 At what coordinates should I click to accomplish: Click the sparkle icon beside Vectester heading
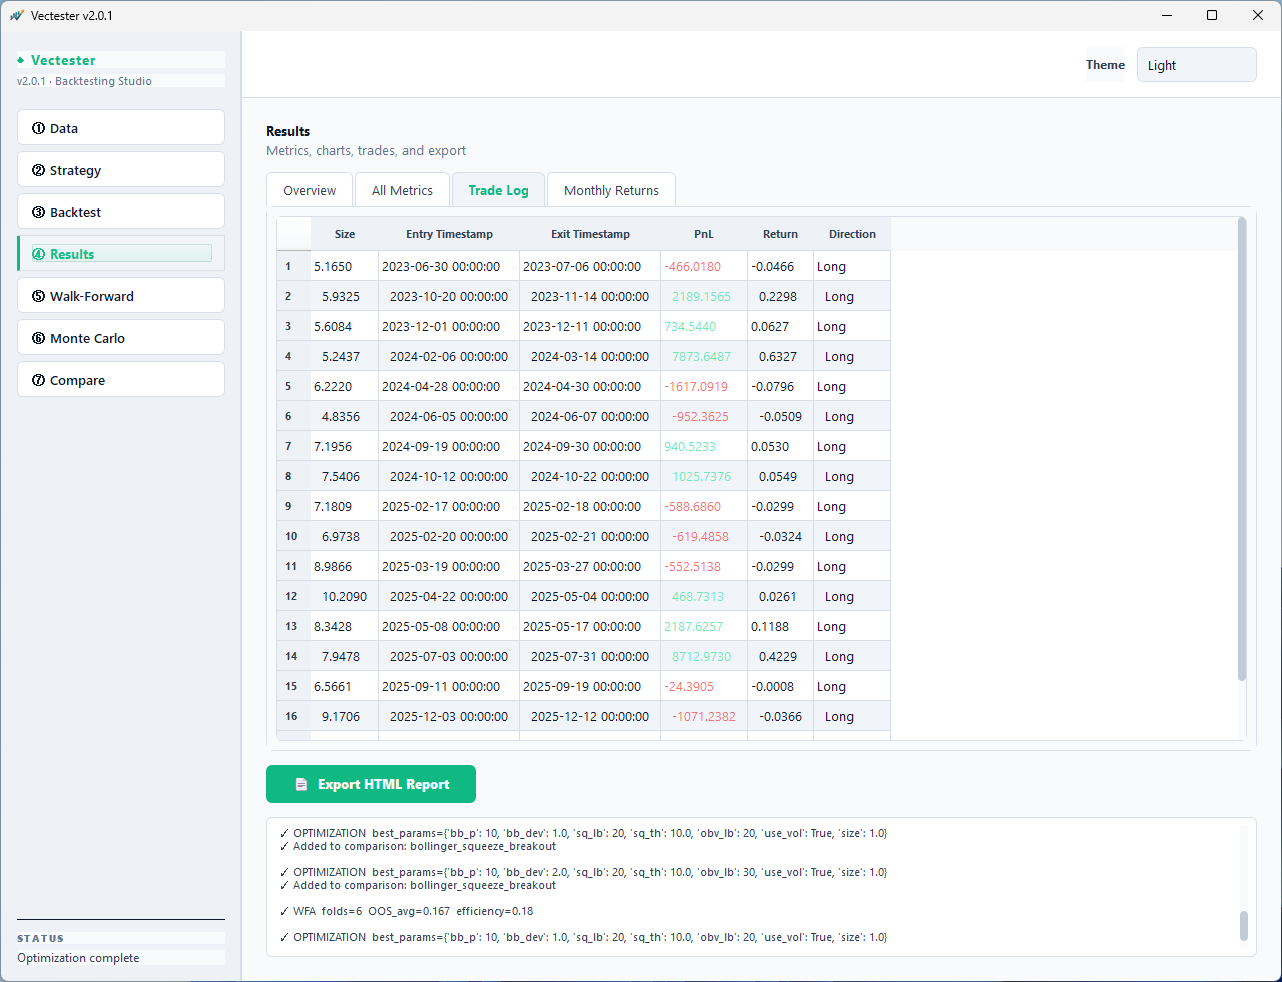20,60
